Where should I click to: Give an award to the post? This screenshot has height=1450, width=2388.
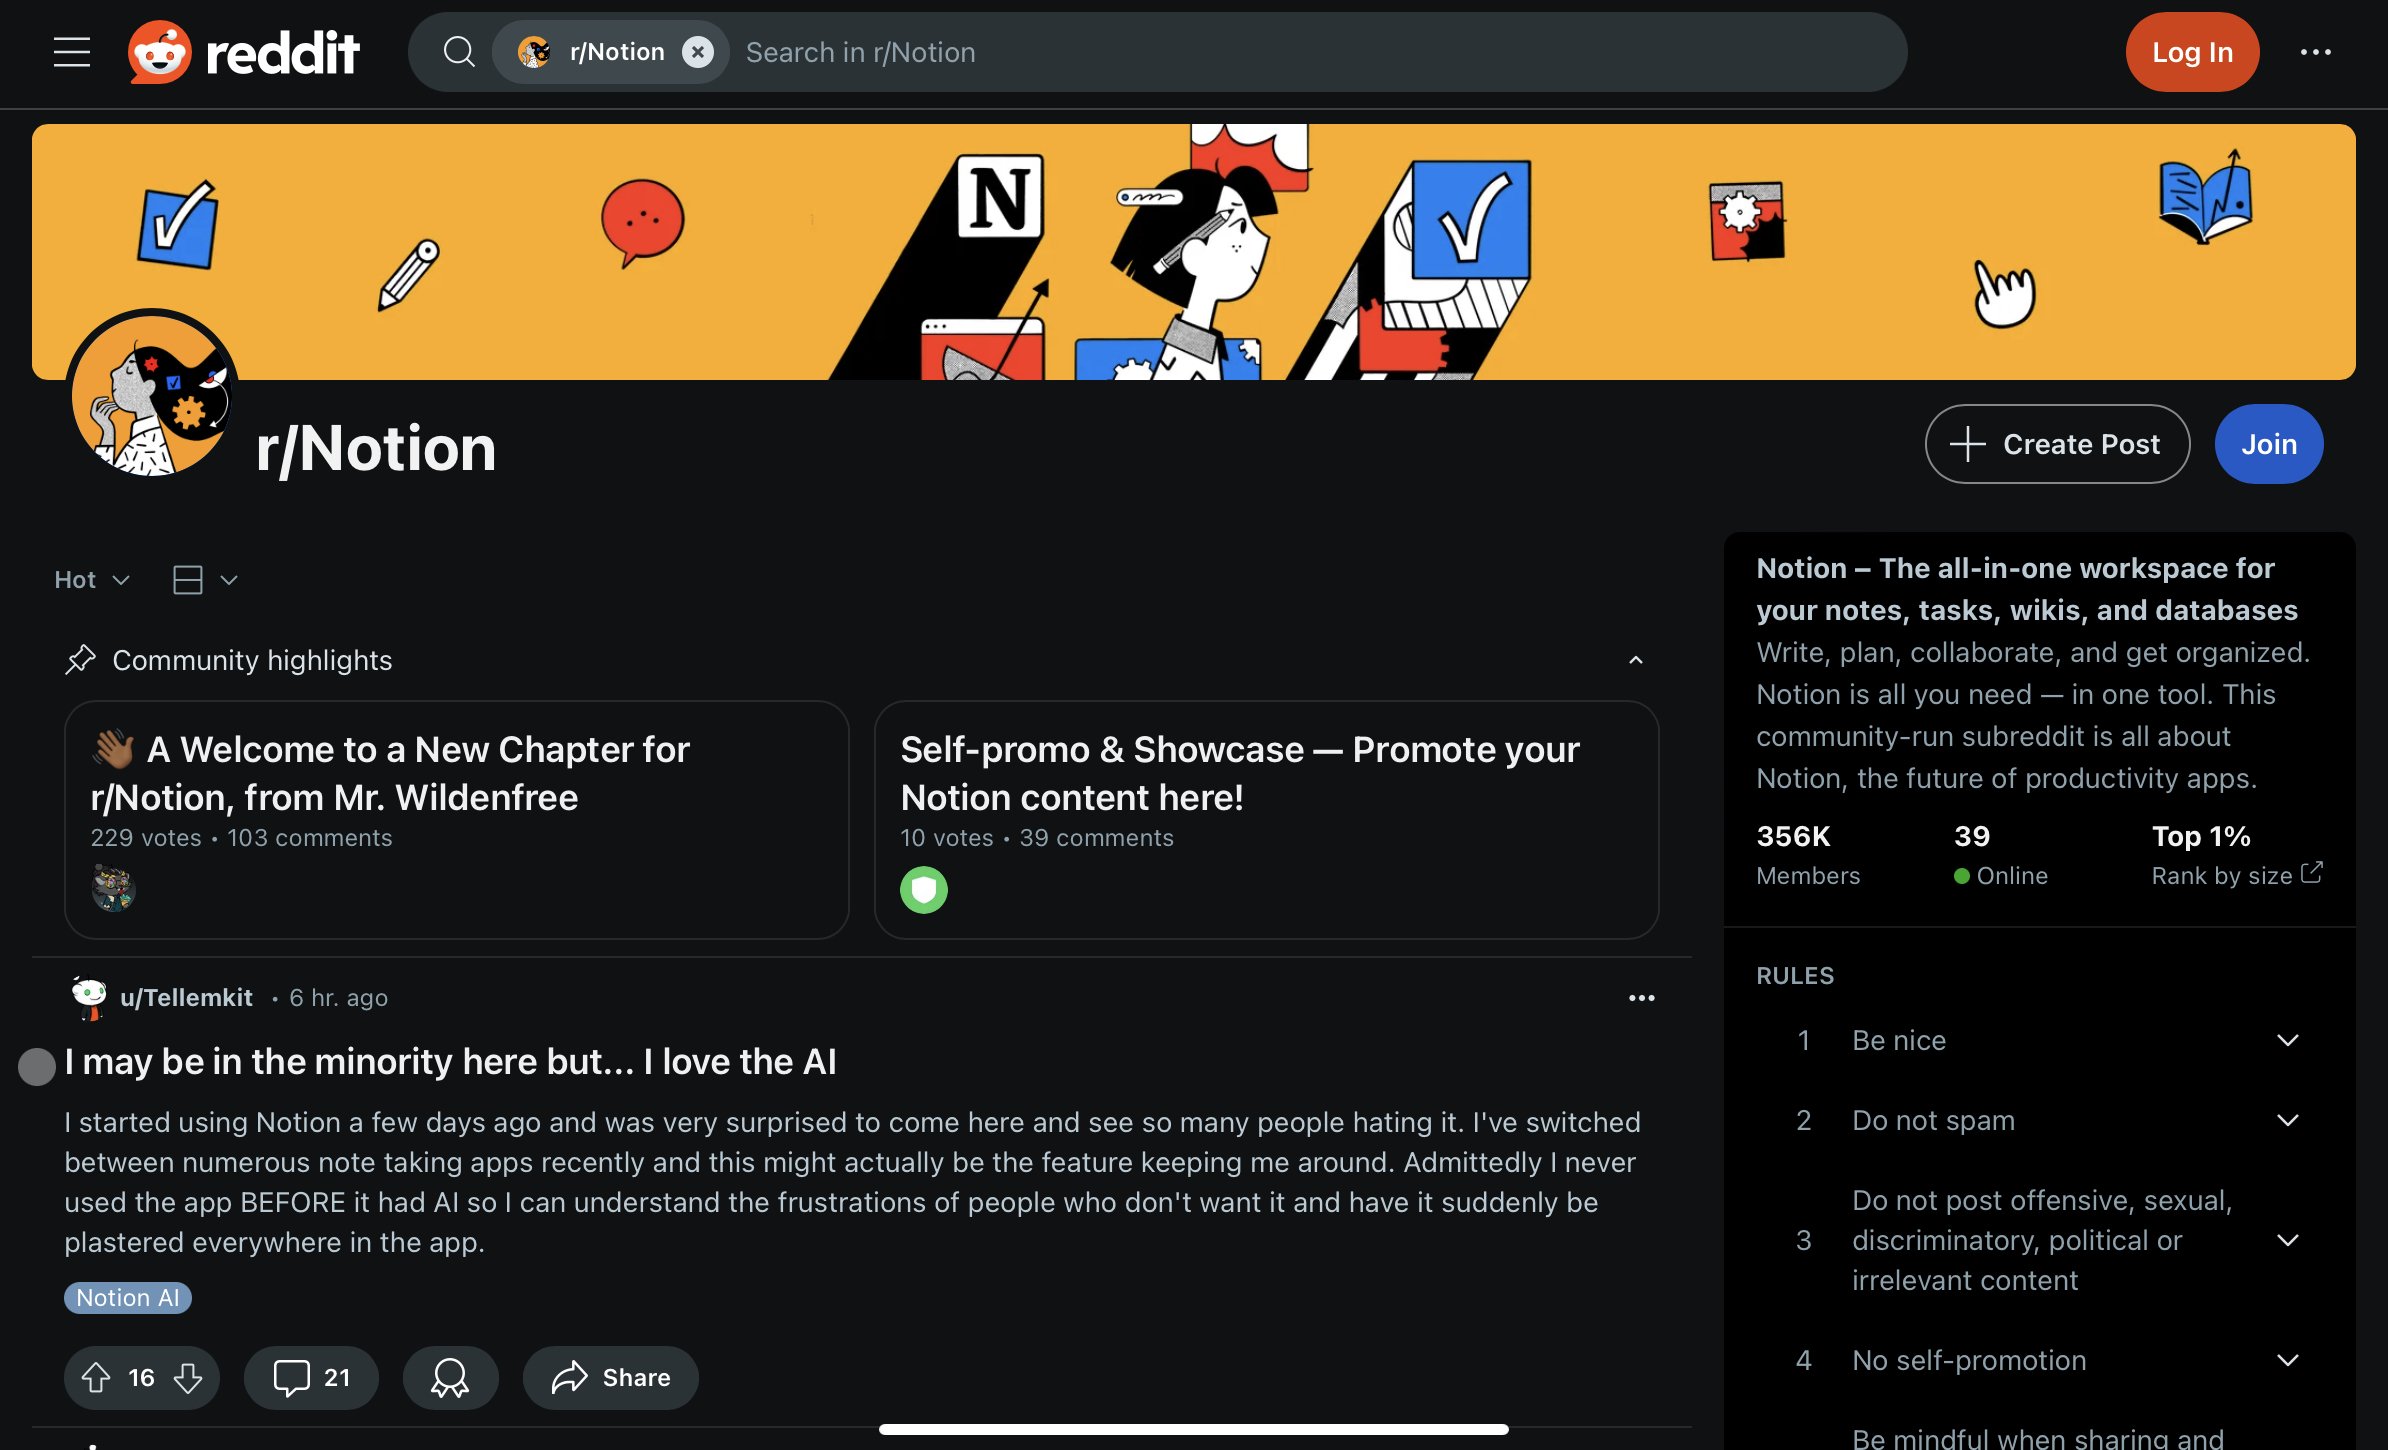(x=450, y=1377)
